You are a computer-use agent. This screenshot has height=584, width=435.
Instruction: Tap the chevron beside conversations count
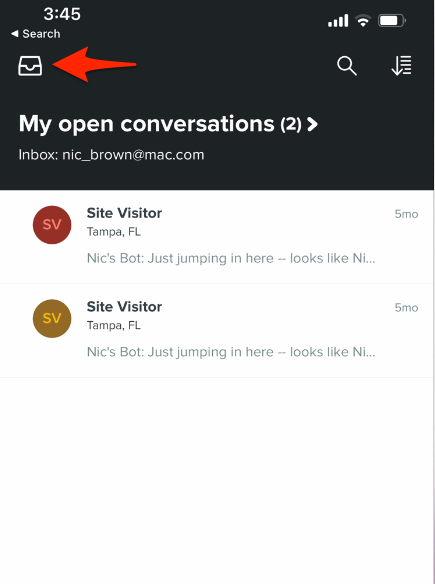[312, 124]
